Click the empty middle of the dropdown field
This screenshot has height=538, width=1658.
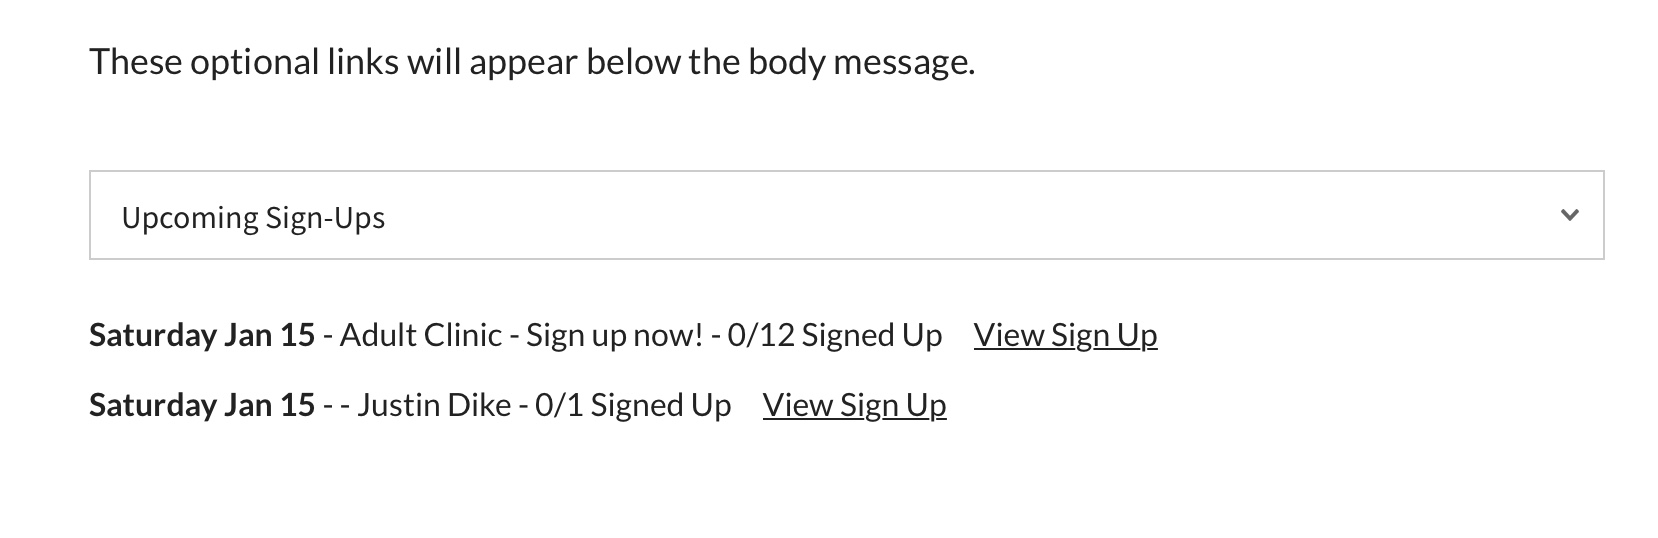pos(900,216)
